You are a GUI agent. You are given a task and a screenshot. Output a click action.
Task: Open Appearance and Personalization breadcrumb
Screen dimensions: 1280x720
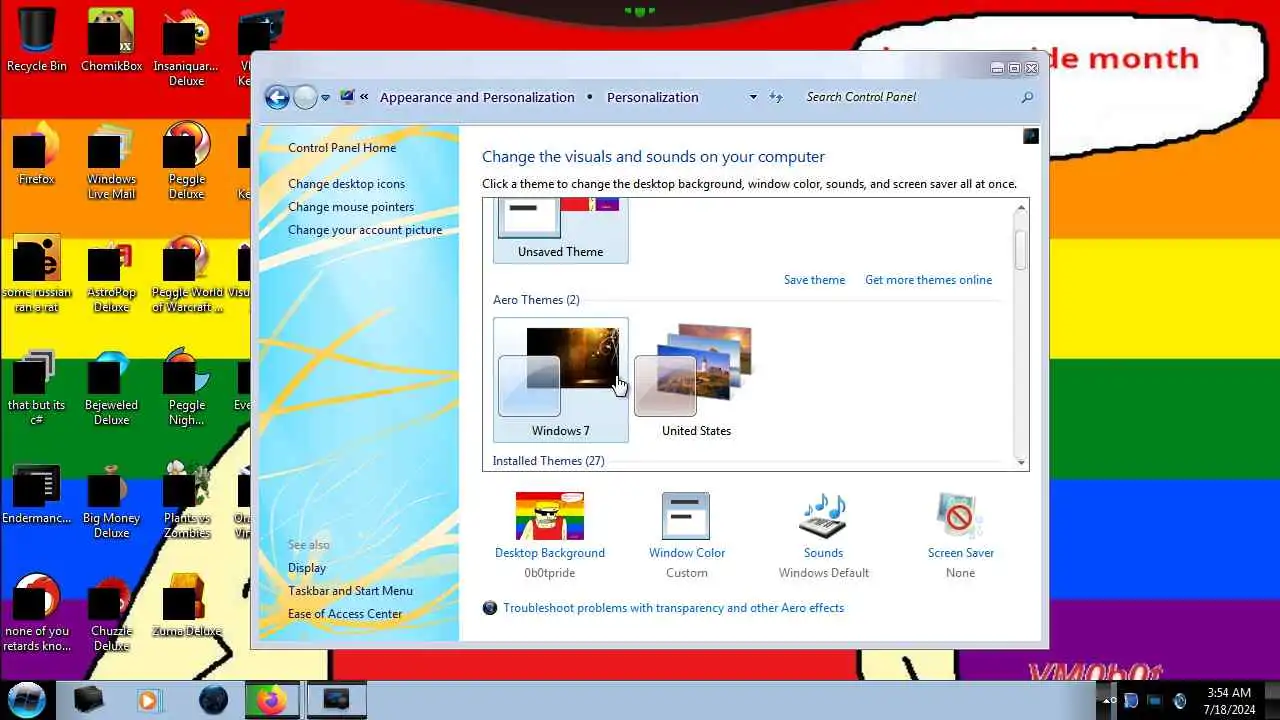click(x=477, y=97)
